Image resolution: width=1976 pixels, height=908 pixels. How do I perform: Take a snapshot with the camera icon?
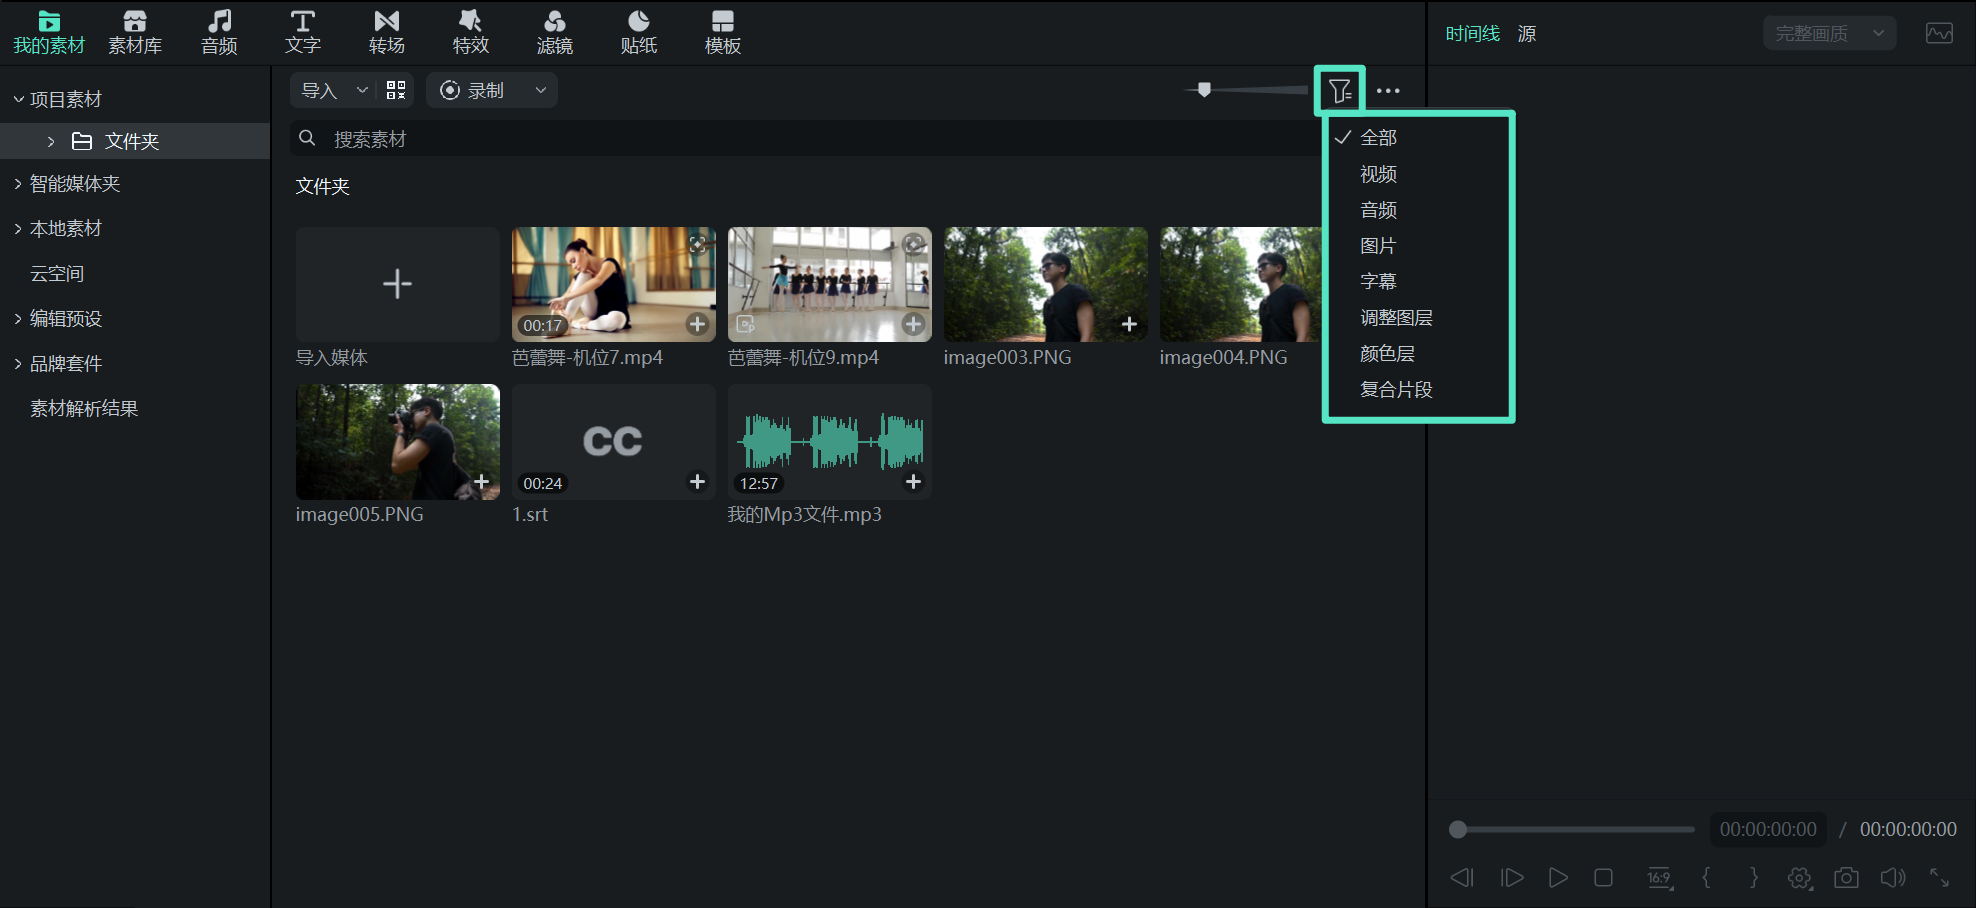[x=1846, y=877]
